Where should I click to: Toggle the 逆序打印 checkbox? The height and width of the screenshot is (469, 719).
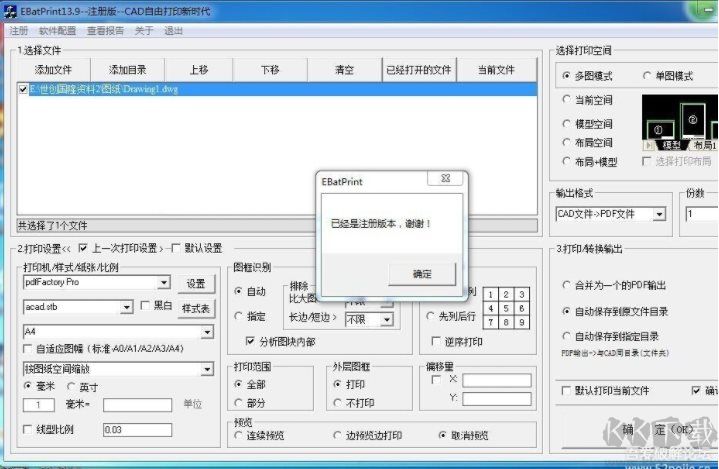[433, 343]
